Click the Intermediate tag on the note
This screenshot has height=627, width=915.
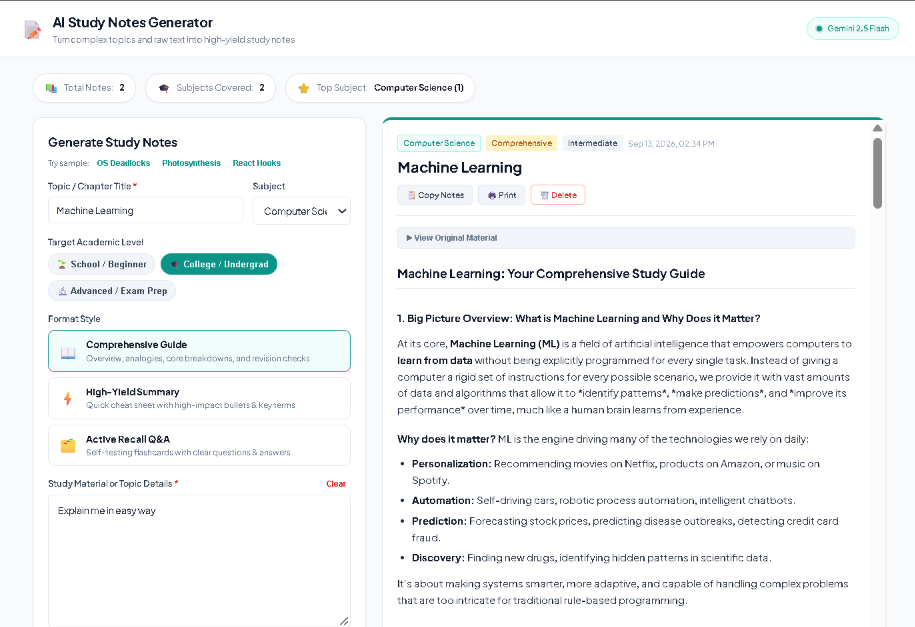click(x=592, y=143)
